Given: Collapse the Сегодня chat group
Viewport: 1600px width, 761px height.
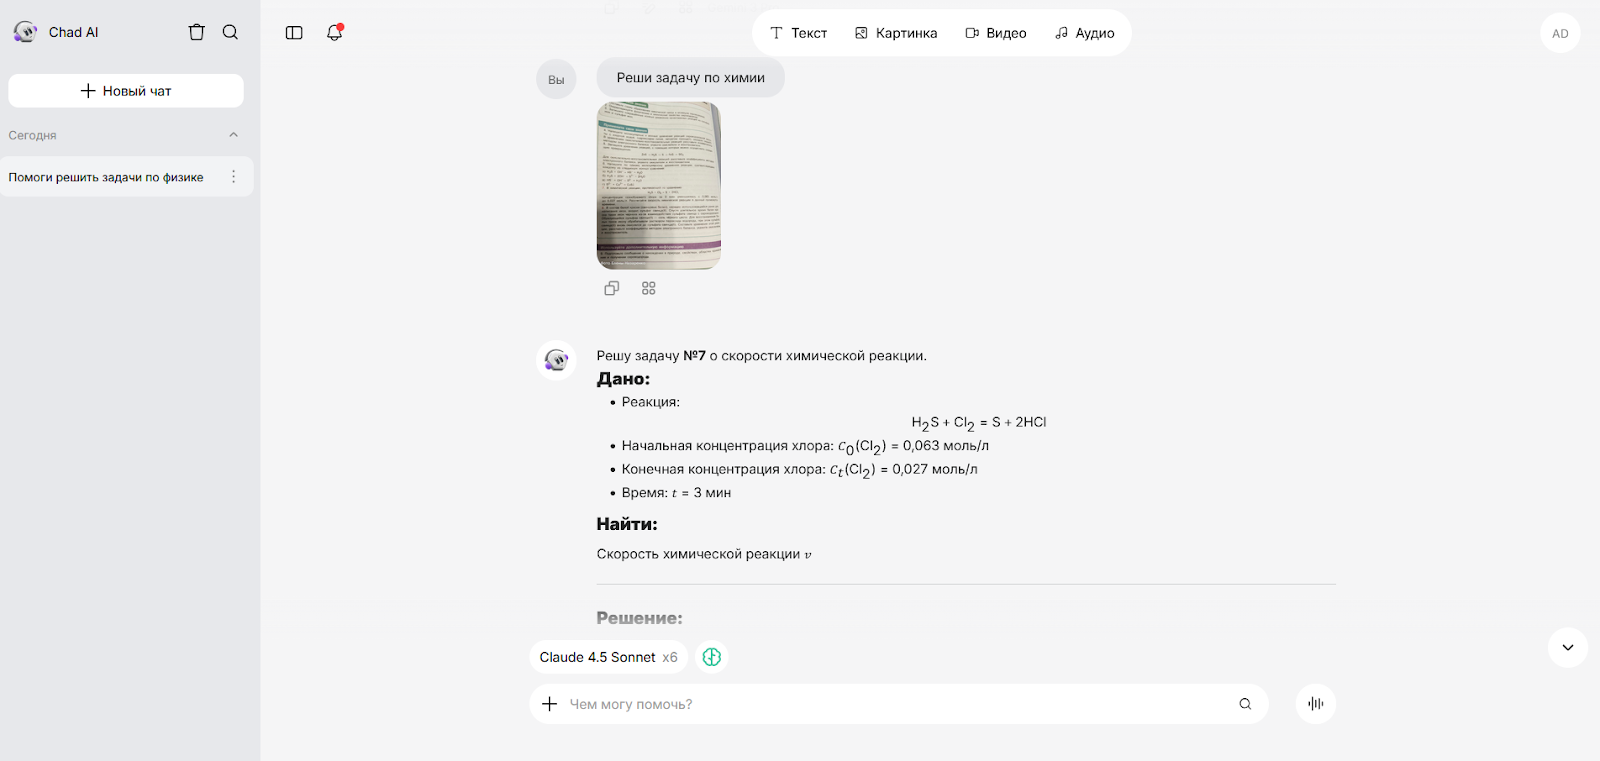Looking at the screenshot, I should pos(233,135).
